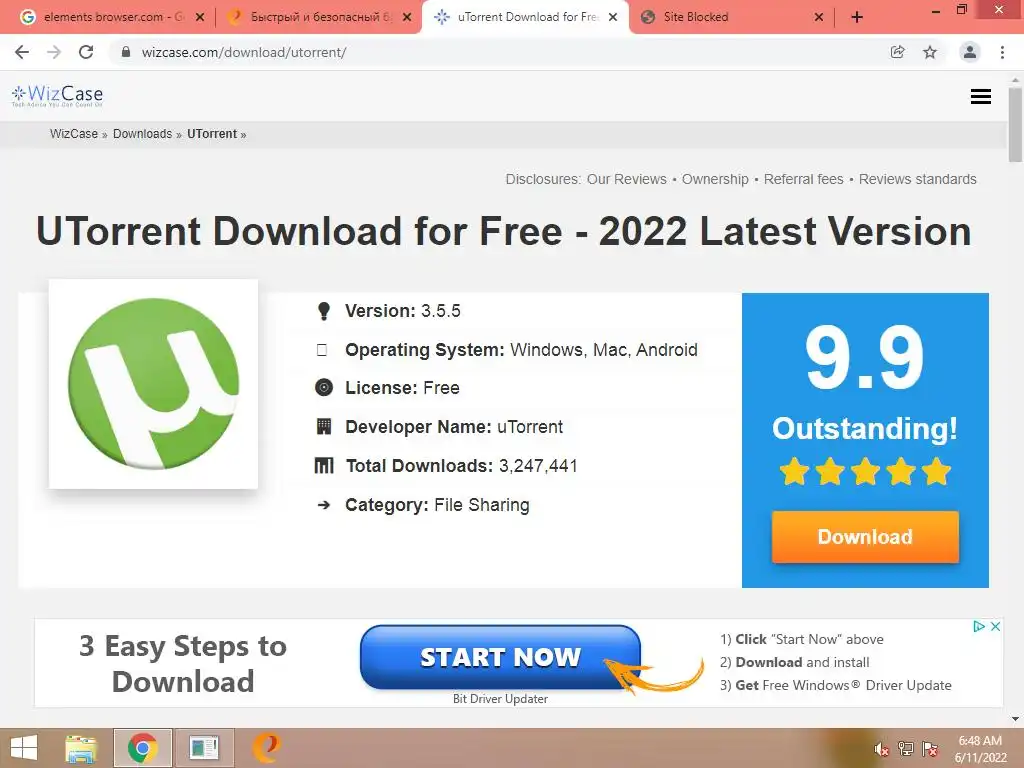Screen dimensions: 1024x768
Task: Switch to the Russian-titled tab
Action: tap(317, 18)
